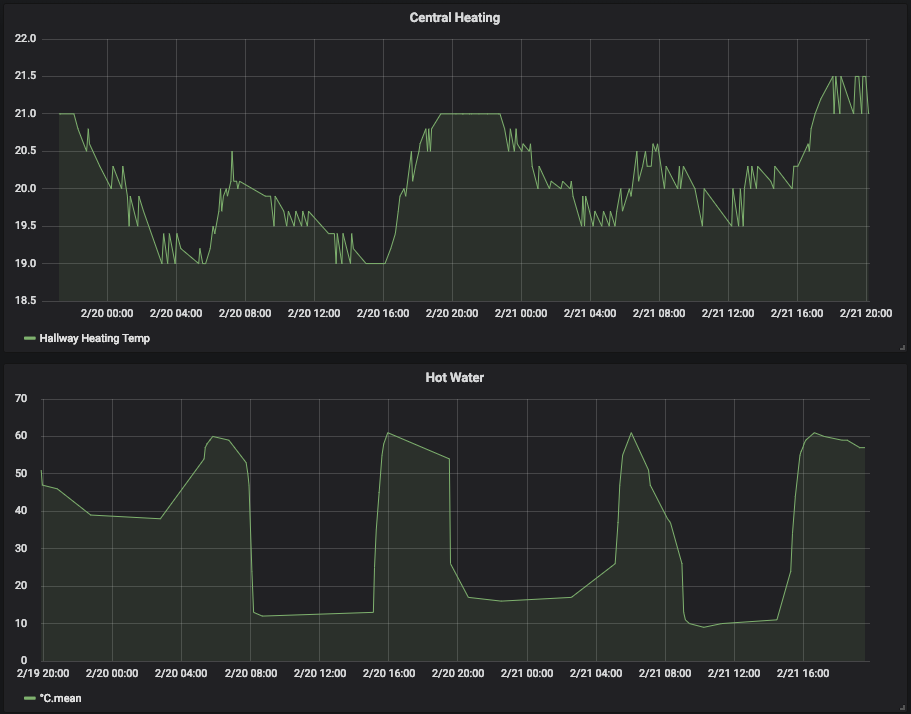Click the 19.0 axis label

point(25,263)
